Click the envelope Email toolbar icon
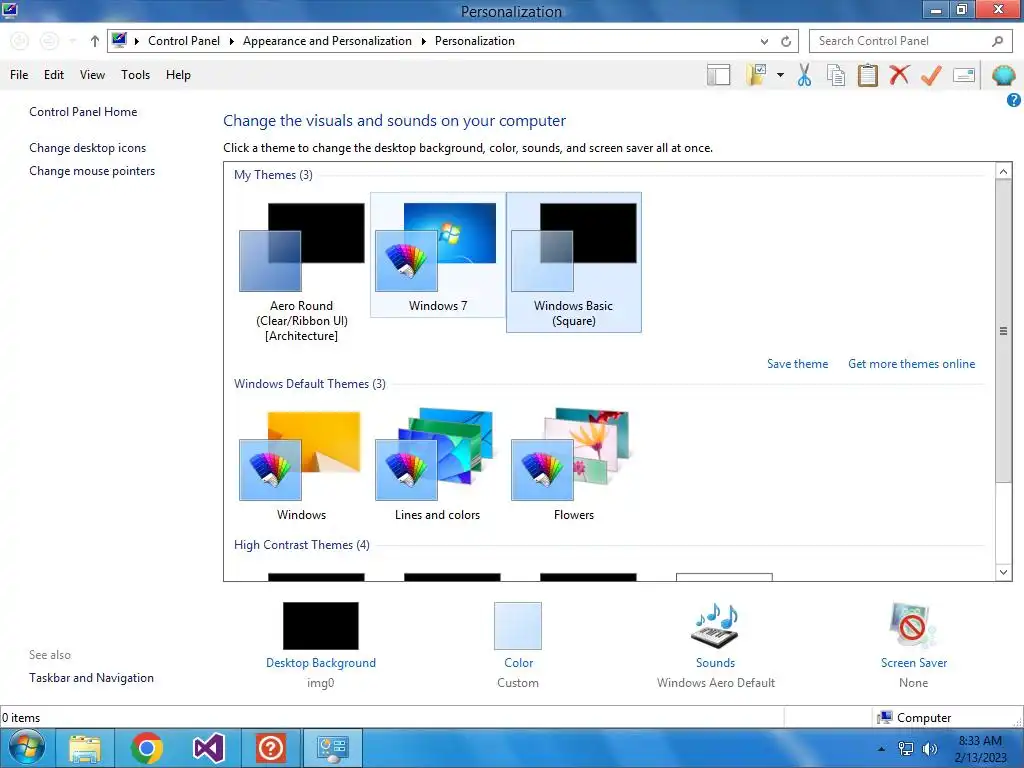The height and width of the screenshot is (768, 1024). [964, 75]
